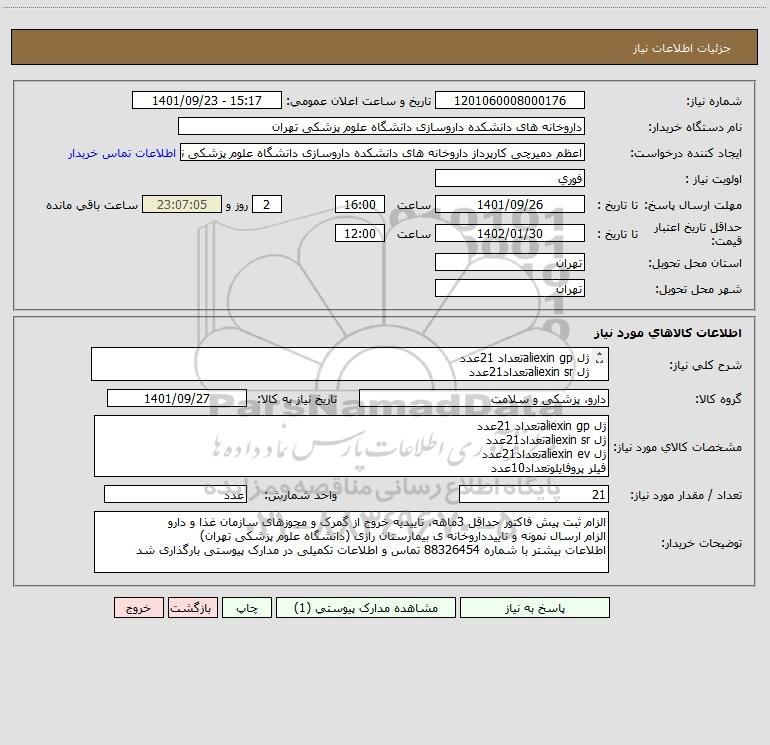Click the scroll spinner in شرح کلی نیاز box
Image resolution: width=770 pixels, height=745 pixels.
coord(599,358)
